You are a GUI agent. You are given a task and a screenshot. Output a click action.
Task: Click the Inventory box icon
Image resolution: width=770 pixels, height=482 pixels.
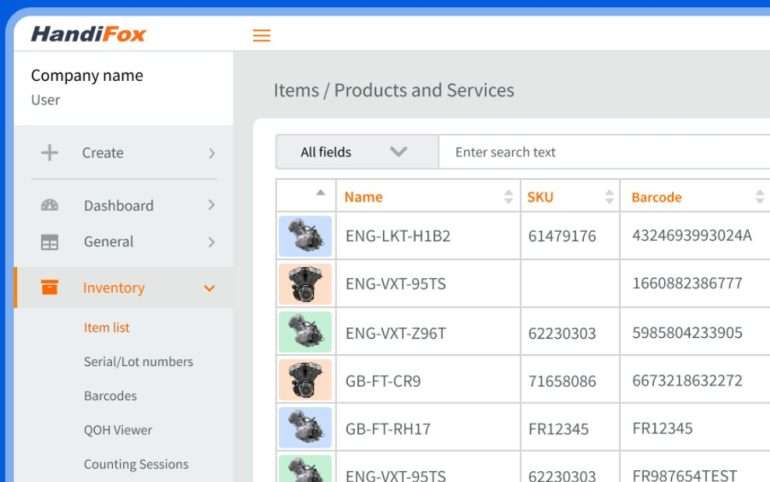tap(49, 288)
